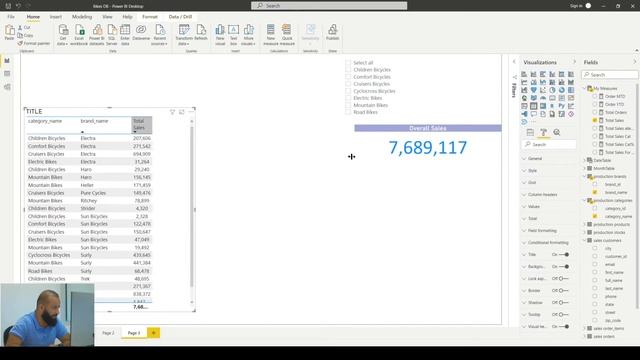The image size is (640, 360).
Task: Open the Fields well tab icon
Action: 530,132
